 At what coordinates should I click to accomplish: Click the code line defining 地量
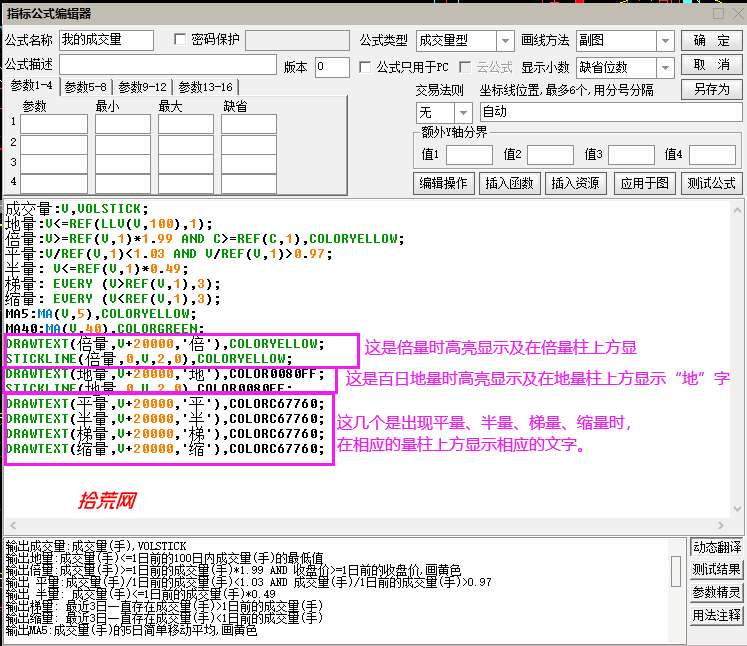point(109,224)
